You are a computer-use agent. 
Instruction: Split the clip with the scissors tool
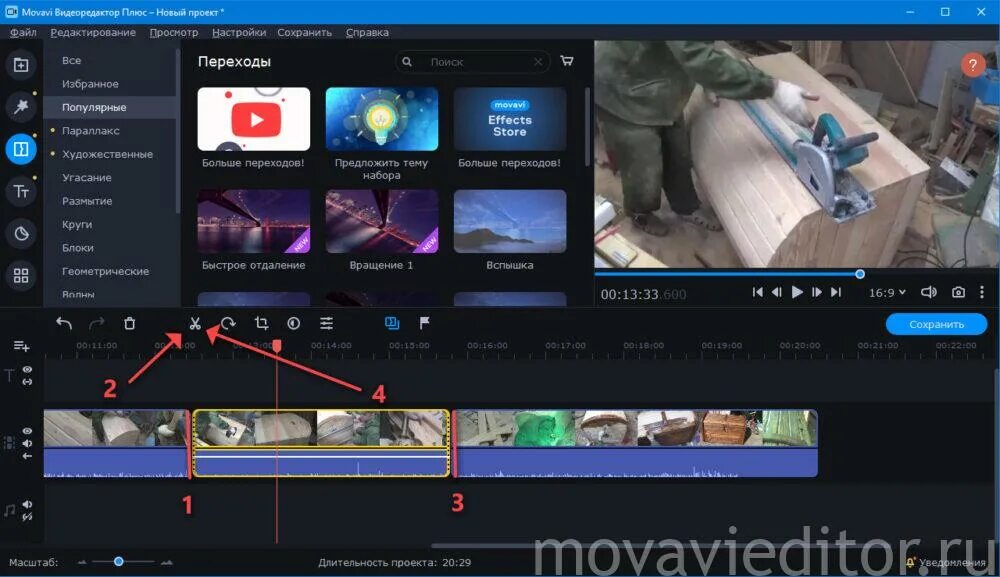pyautogui.click(x=195, y=323)
